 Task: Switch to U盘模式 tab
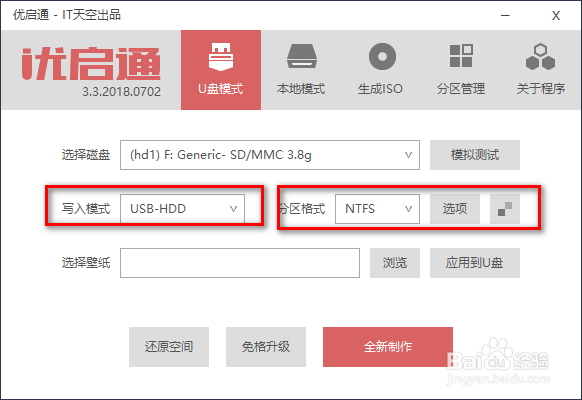tap(221, 70)
